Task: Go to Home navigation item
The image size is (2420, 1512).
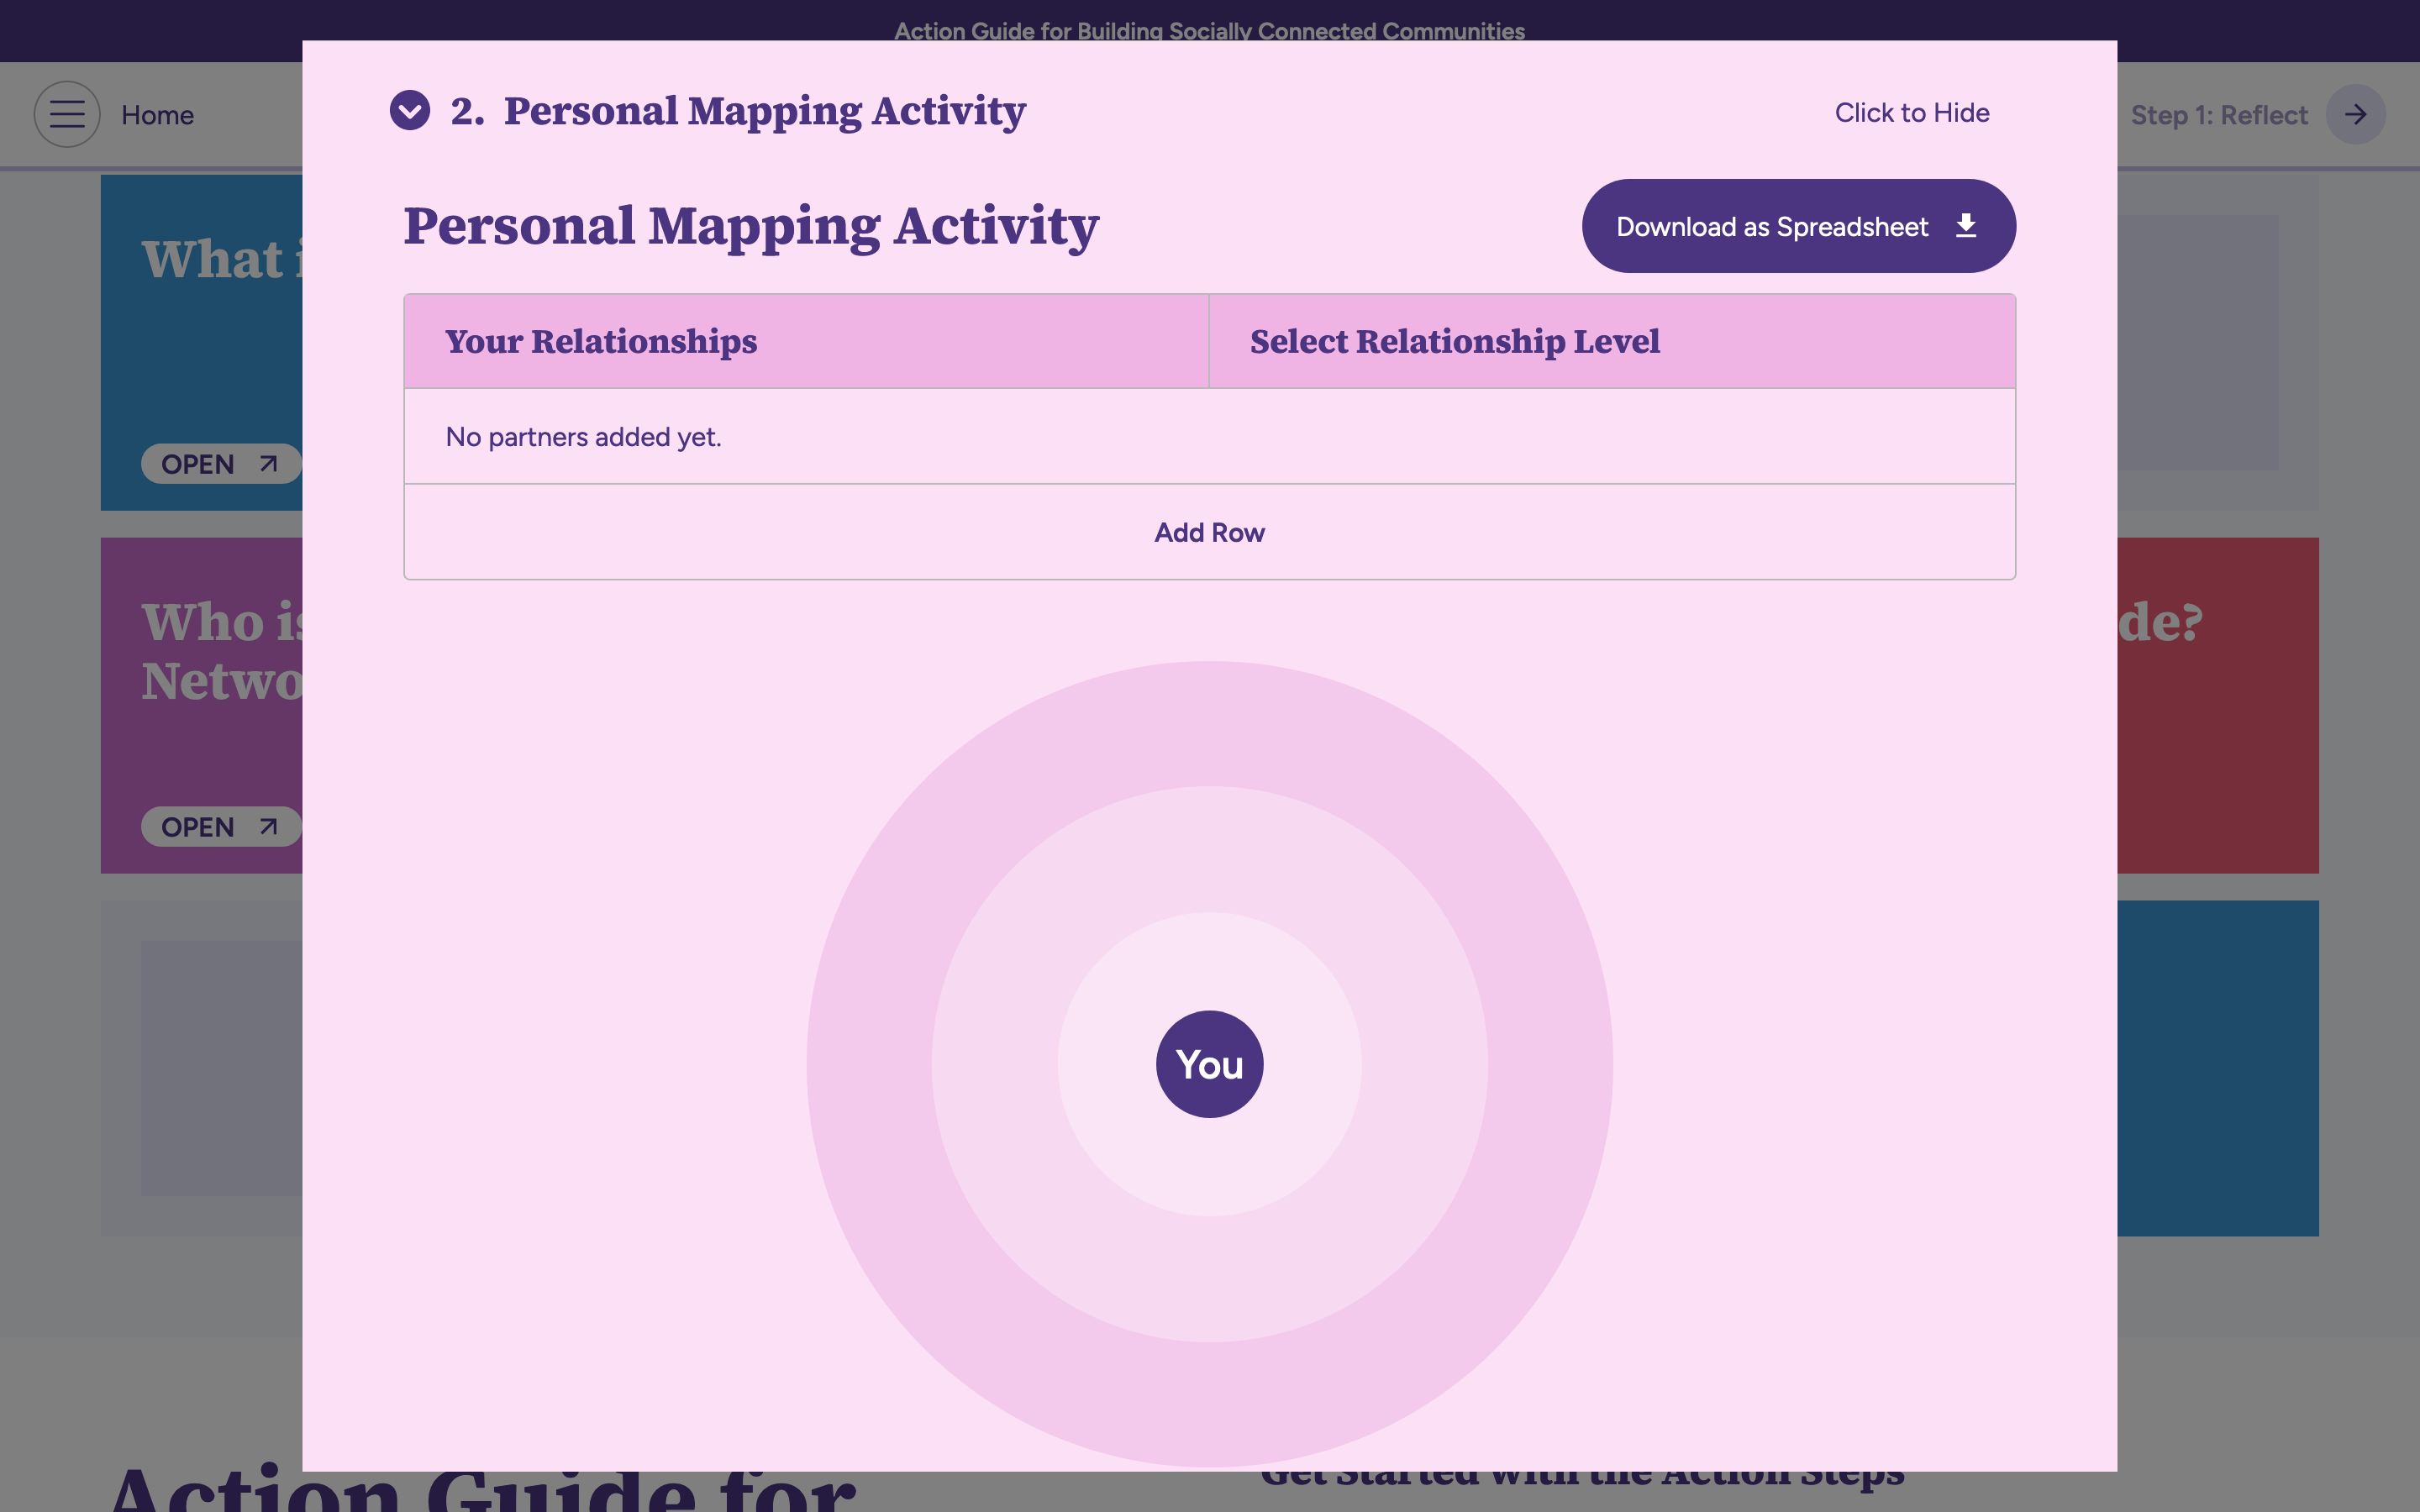Action: point(157,115)
